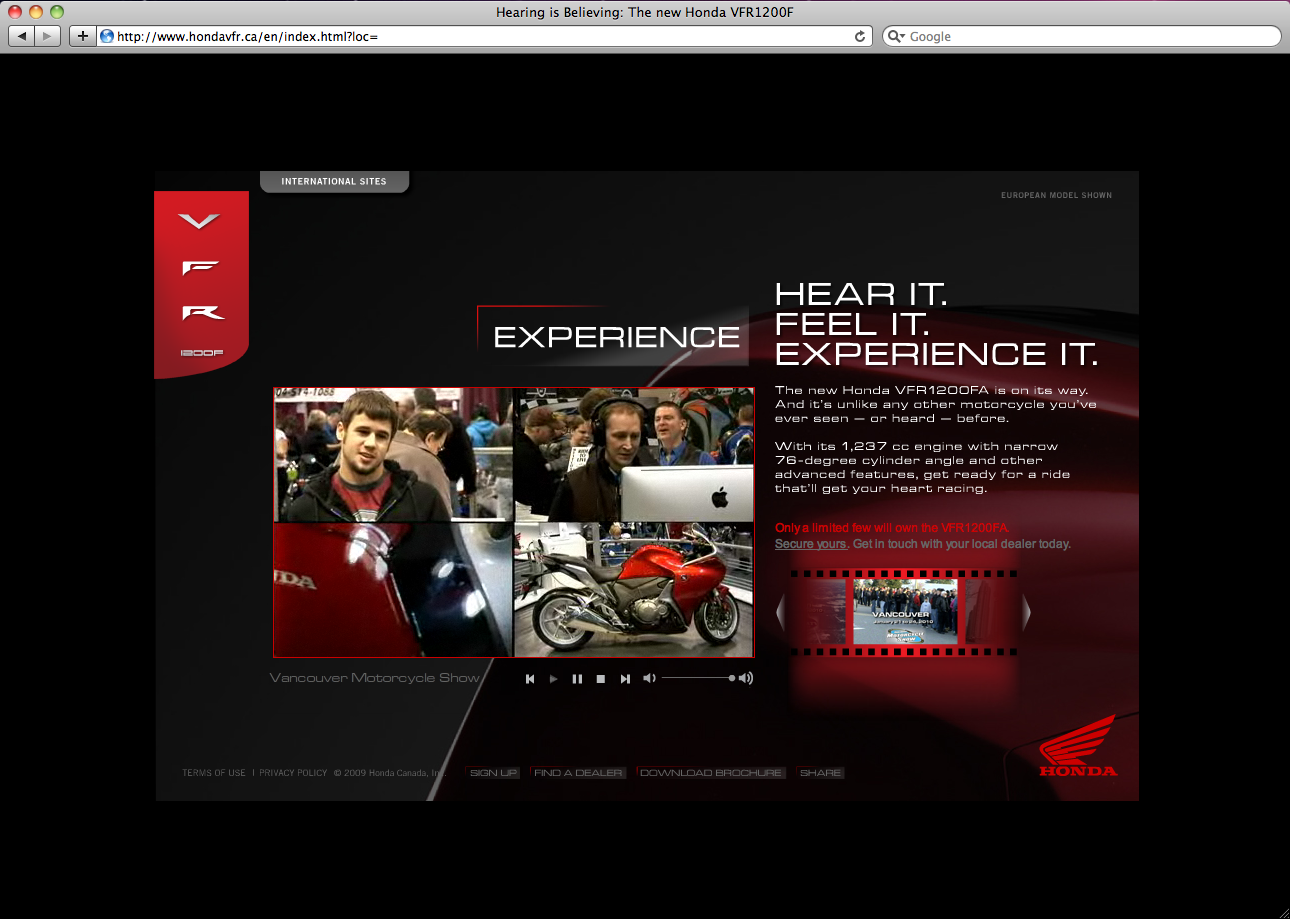Open Terms of Use link

click(x=214, y=773)
